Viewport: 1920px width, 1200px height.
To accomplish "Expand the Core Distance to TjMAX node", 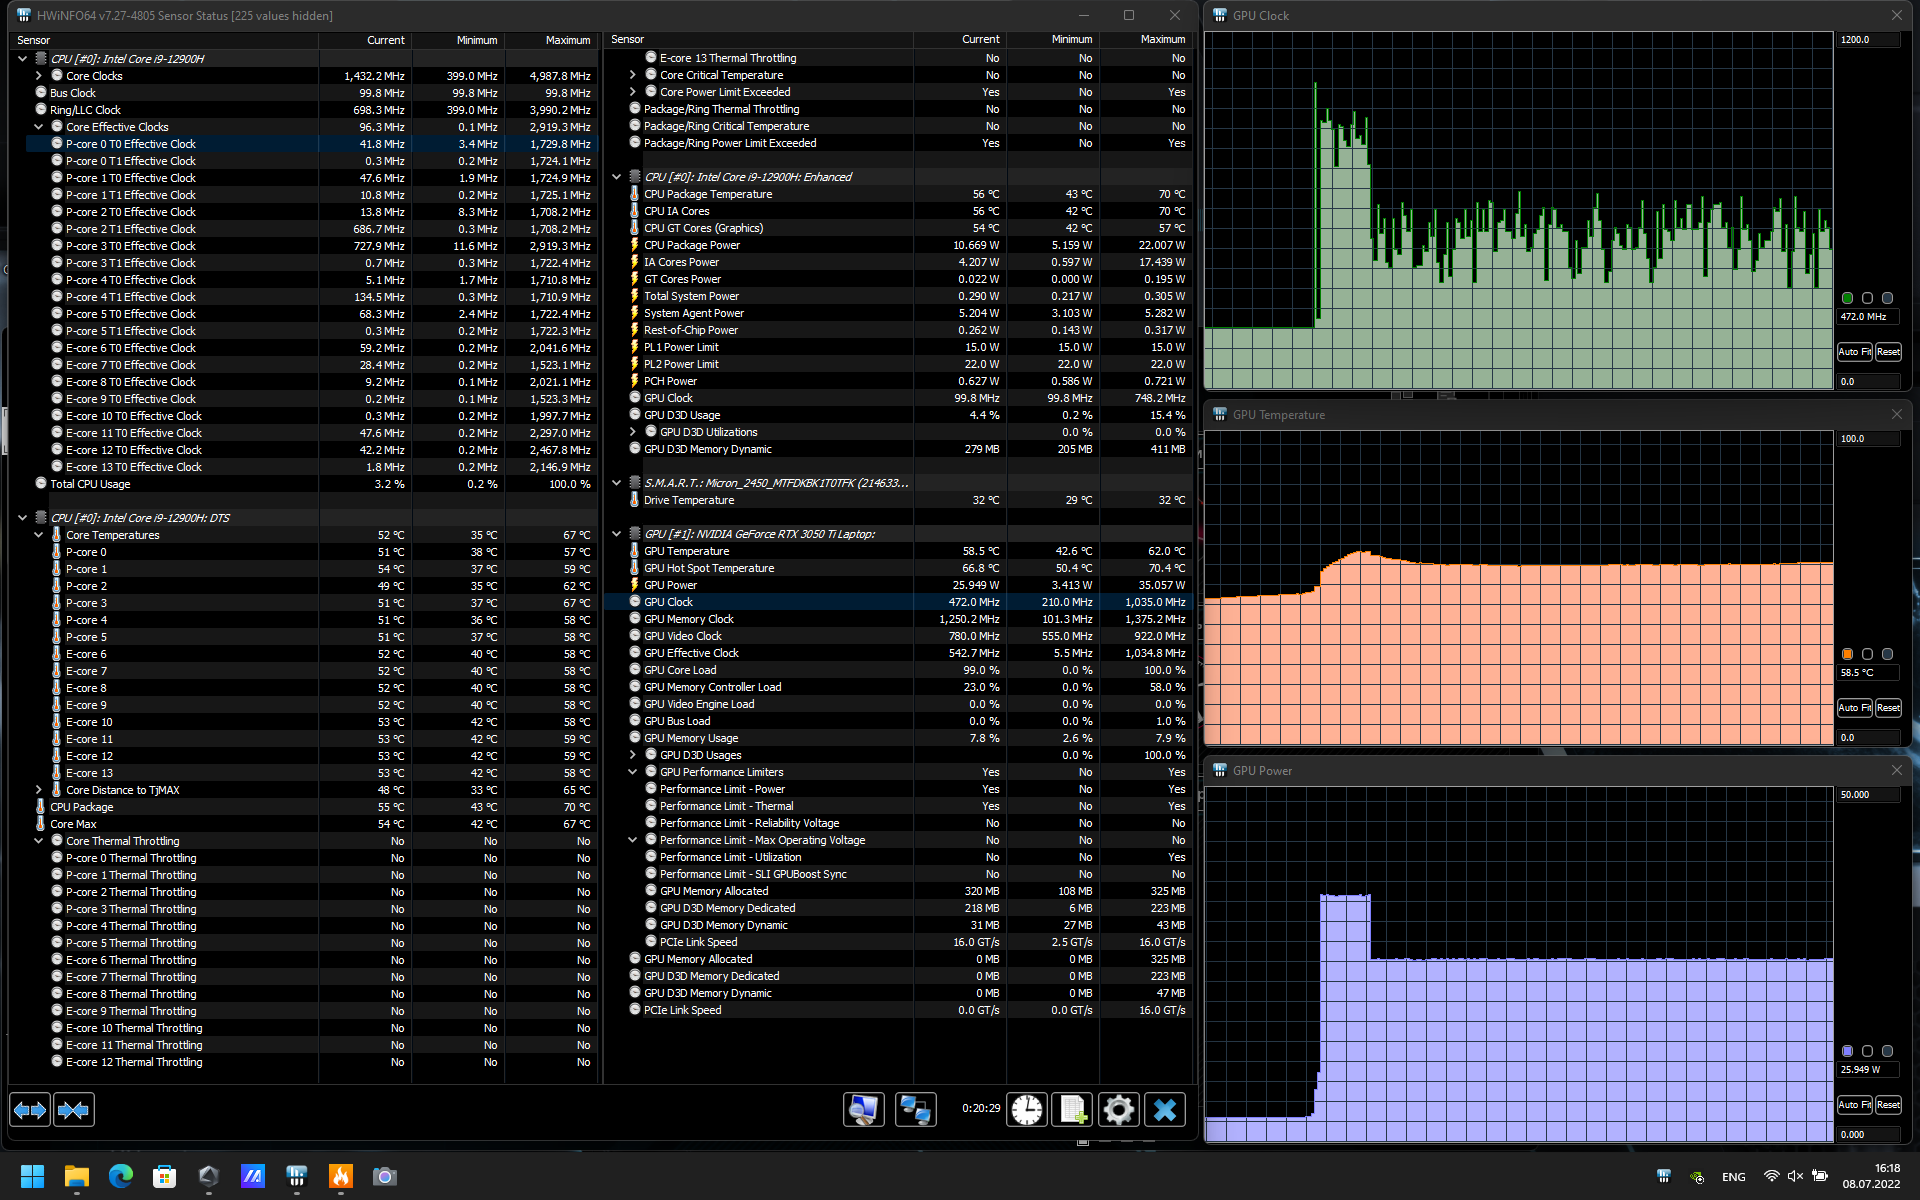I will point(39,790).
